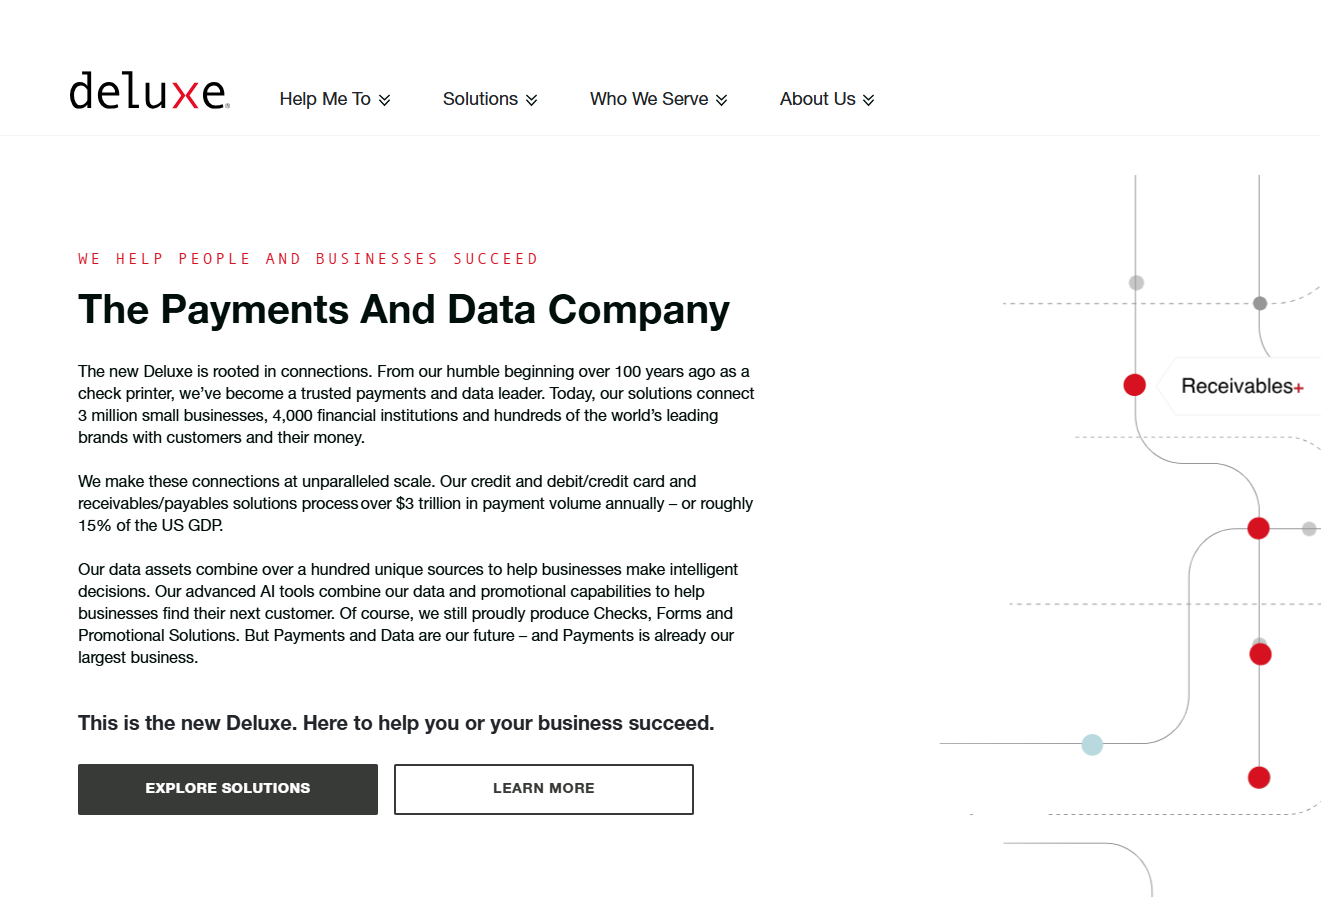Expand the chevron next to Solutions
The image size is (1321, 897).
point(532,100)
